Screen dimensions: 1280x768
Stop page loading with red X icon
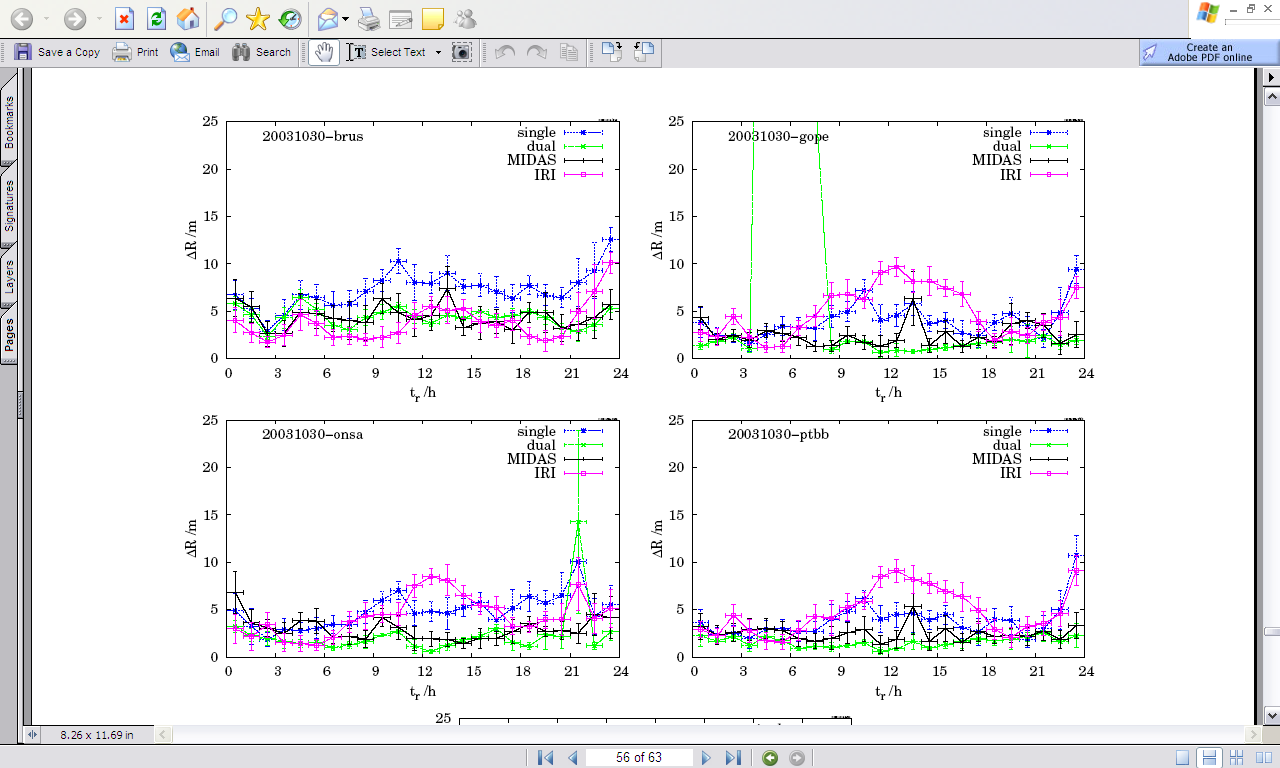tap(124, 19)
